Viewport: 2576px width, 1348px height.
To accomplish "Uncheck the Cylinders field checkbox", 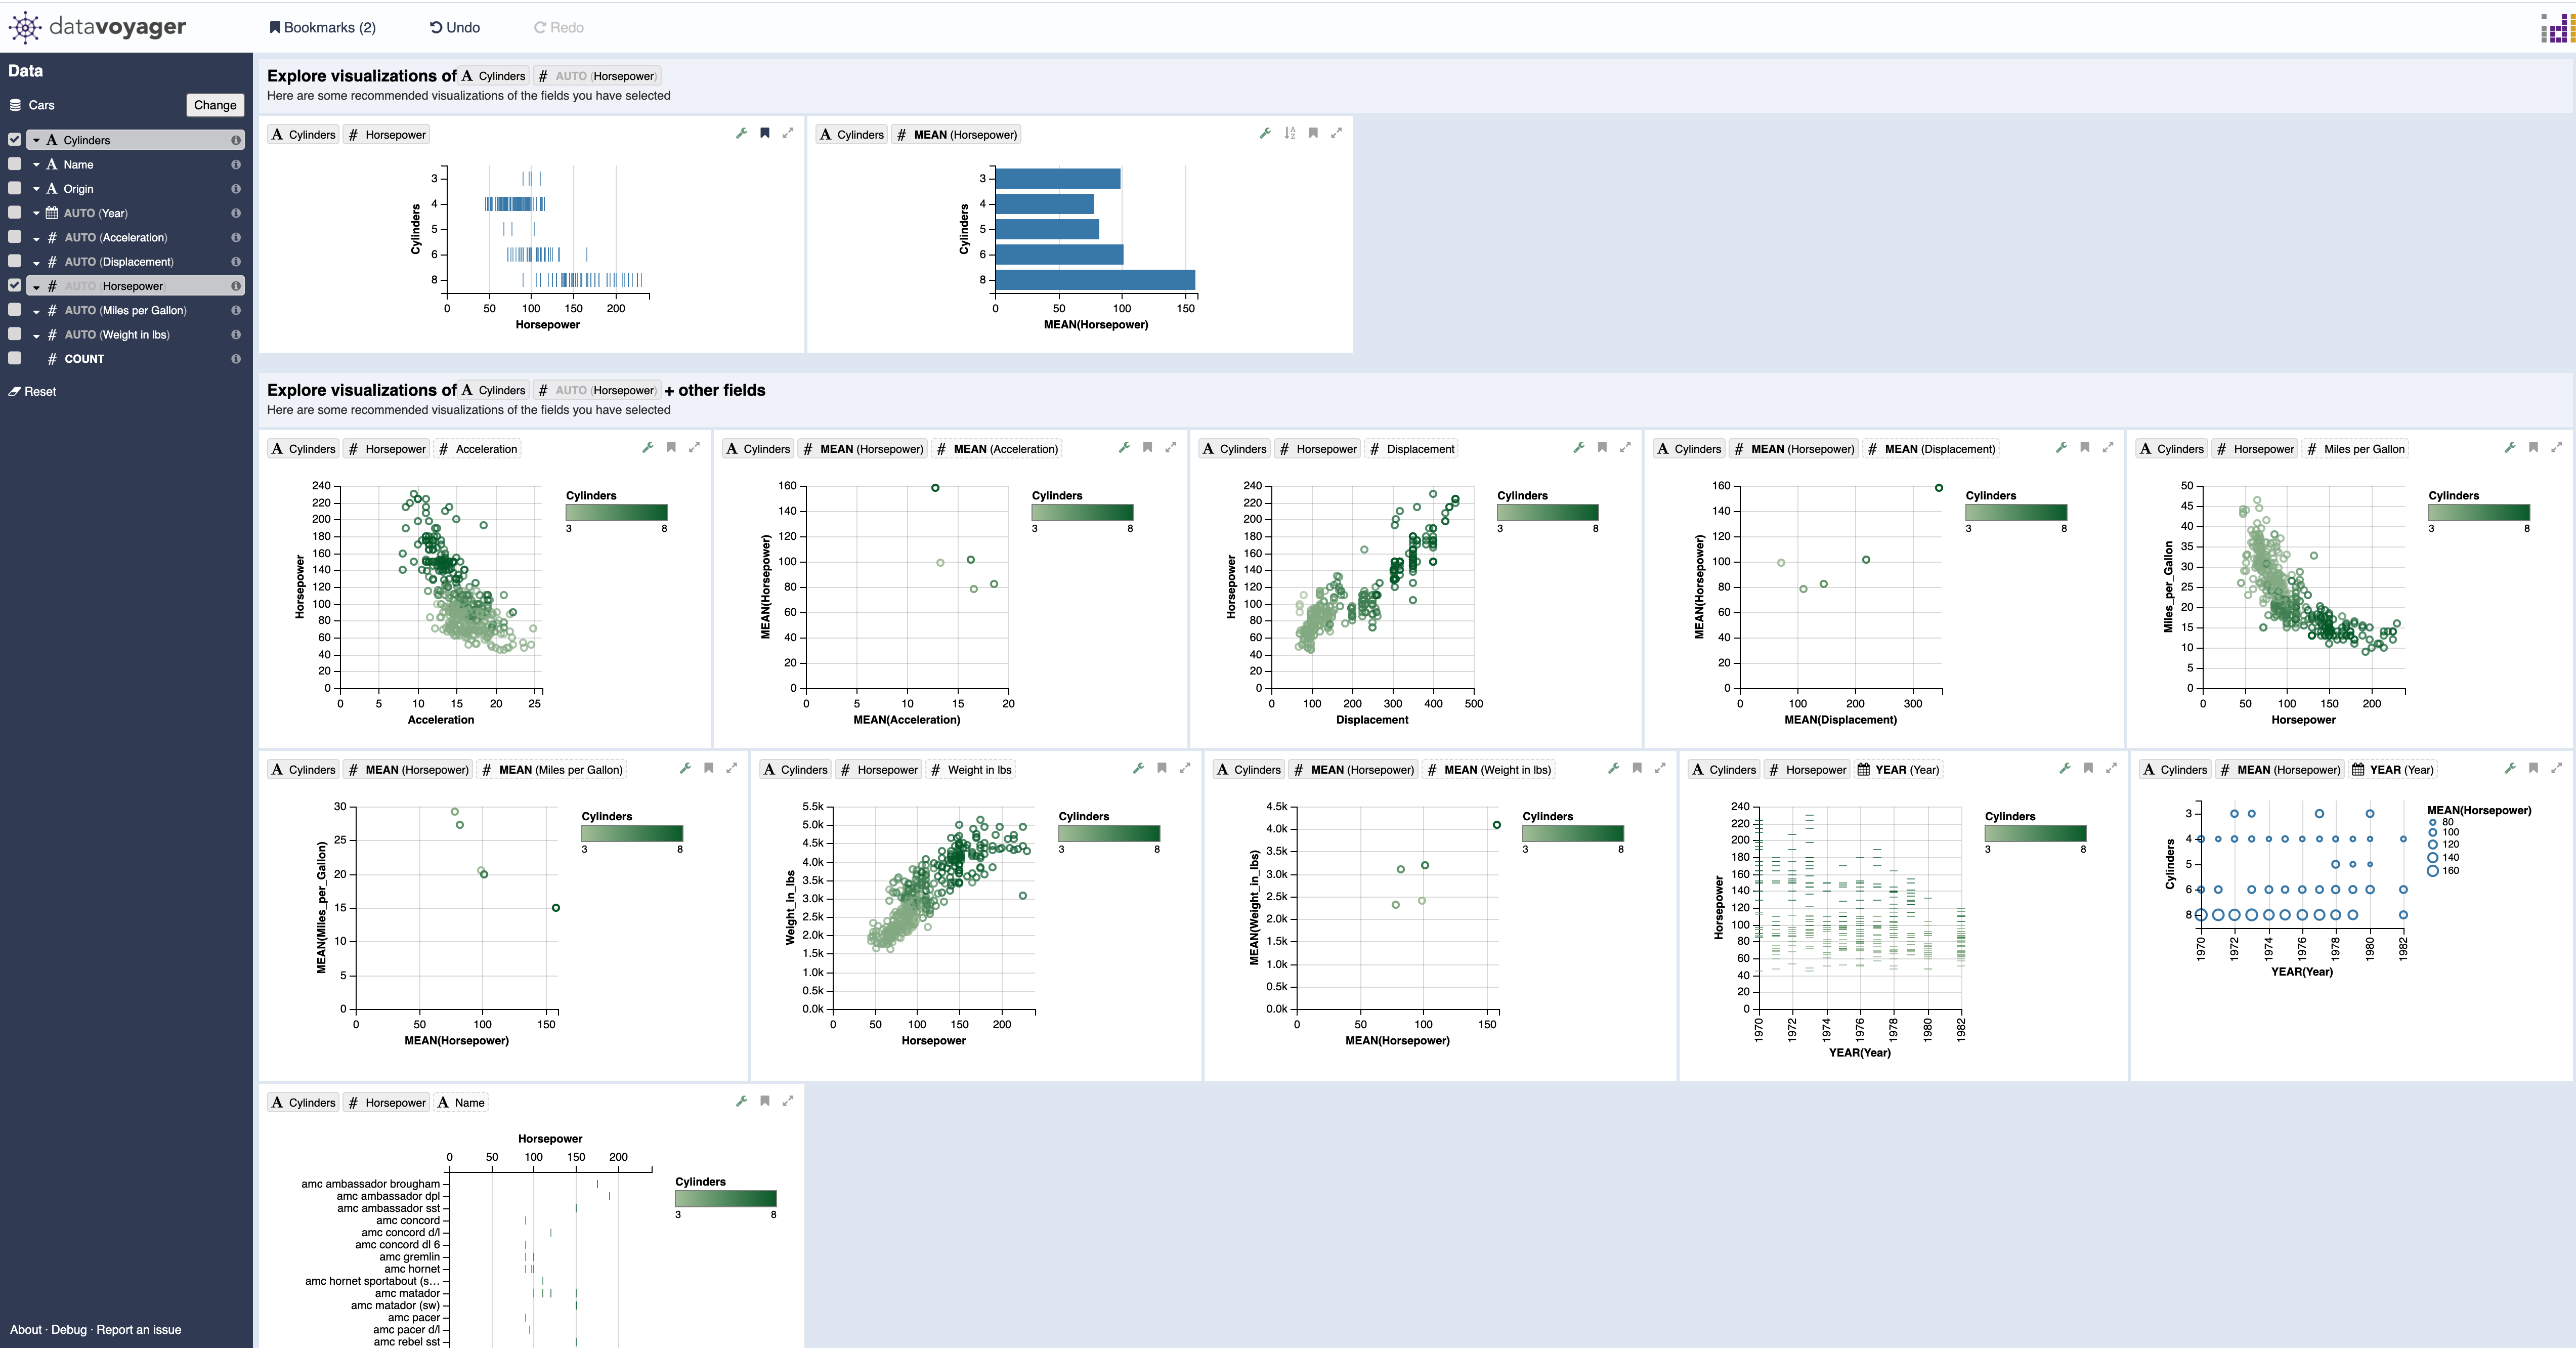I will tap(15, 140).
